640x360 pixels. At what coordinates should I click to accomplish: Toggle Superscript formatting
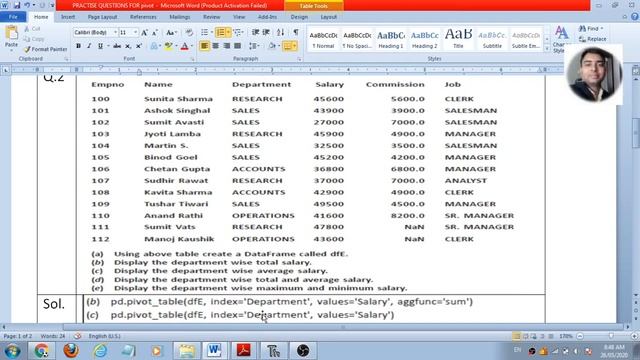[139, 46]
